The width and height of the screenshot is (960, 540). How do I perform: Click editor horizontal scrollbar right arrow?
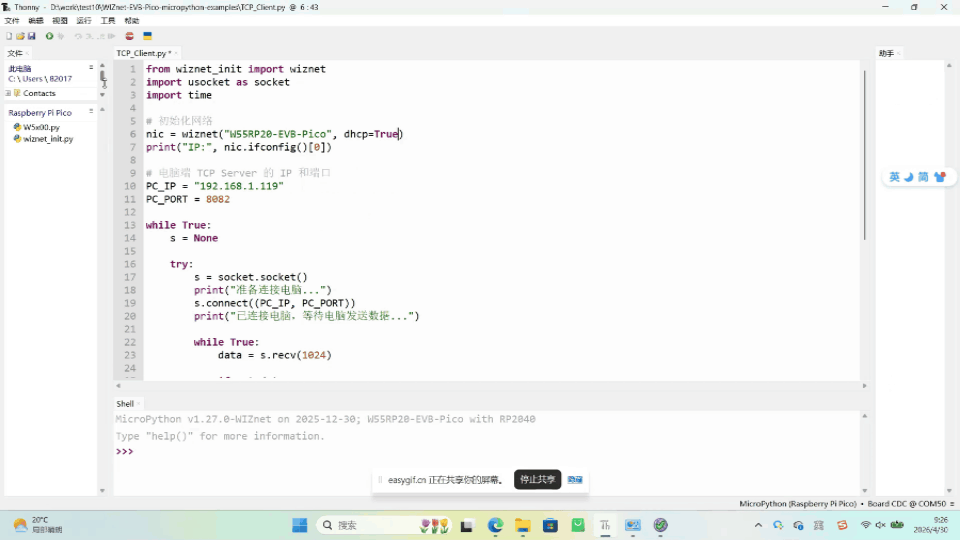864,386
